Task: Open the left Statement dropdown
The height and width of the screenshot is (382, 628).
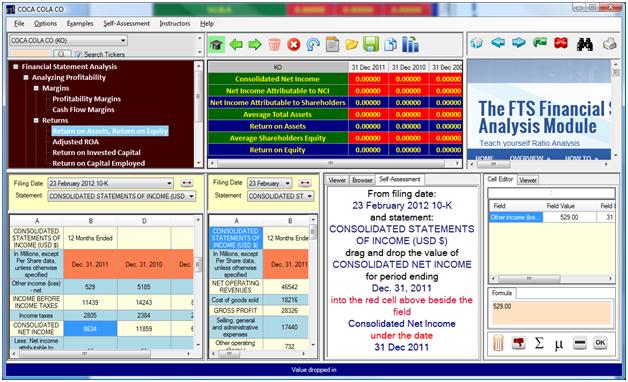Action: point(191,196)
